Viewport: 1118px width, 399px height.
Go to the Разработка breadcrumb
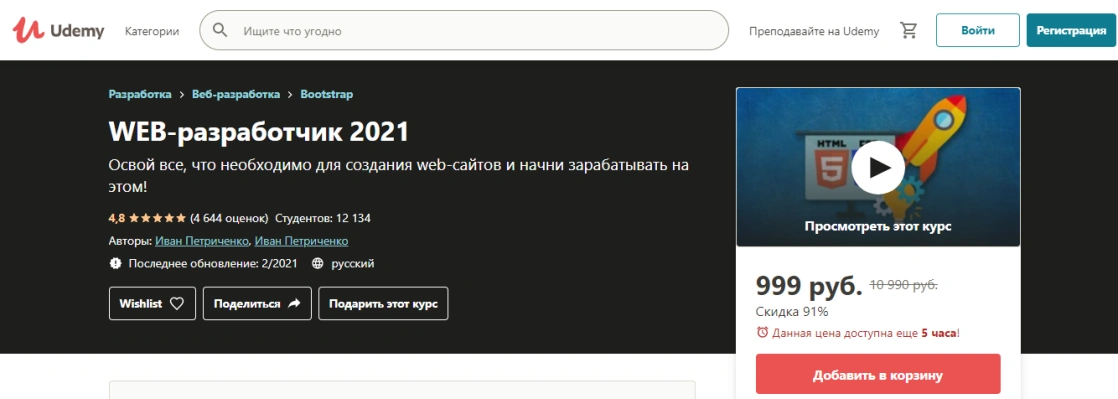pyautogui.click(x=140, y=94)
